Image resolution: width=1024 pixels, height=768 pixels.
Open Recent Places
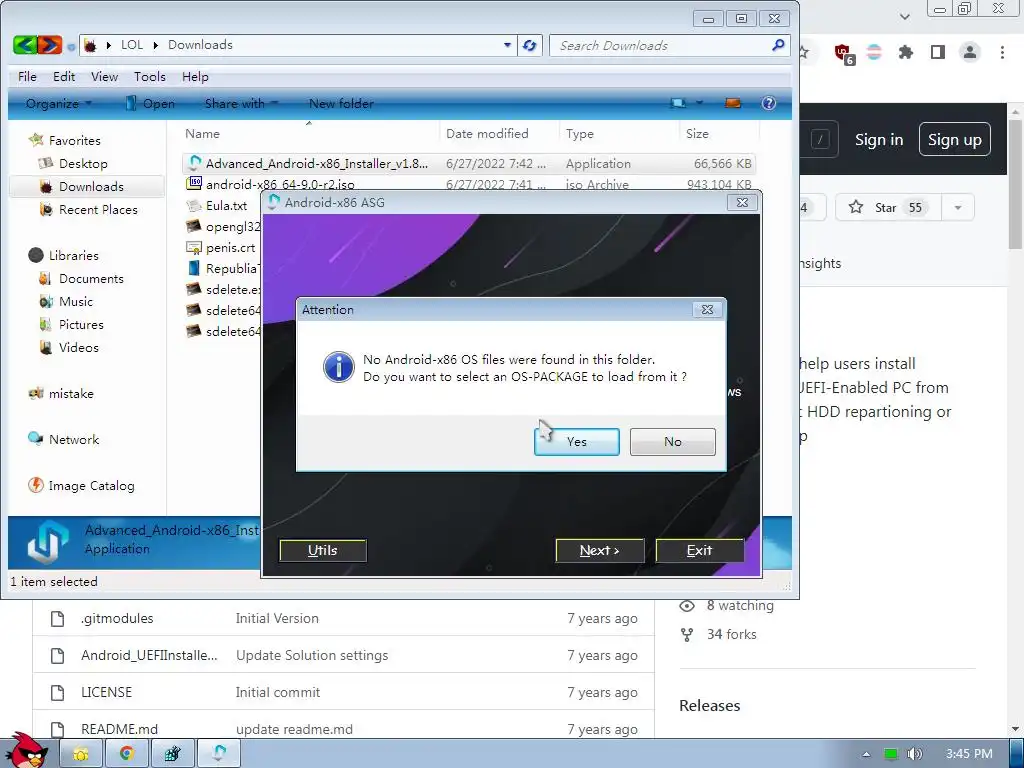pyautogui.click(x=98, y=210)
